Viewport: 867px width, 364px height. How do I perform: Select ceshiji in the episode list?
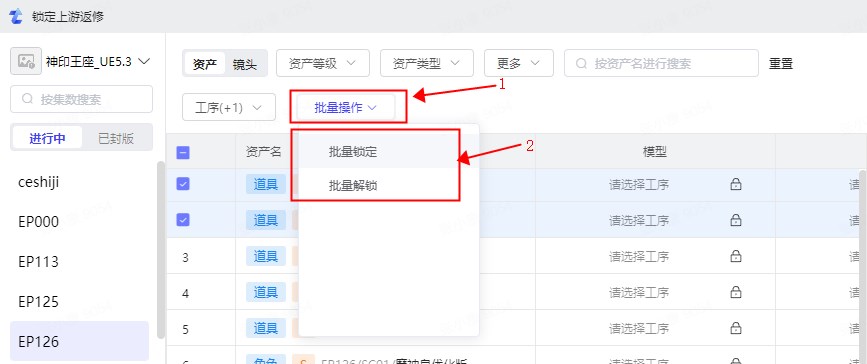click(x=79, y=182)
